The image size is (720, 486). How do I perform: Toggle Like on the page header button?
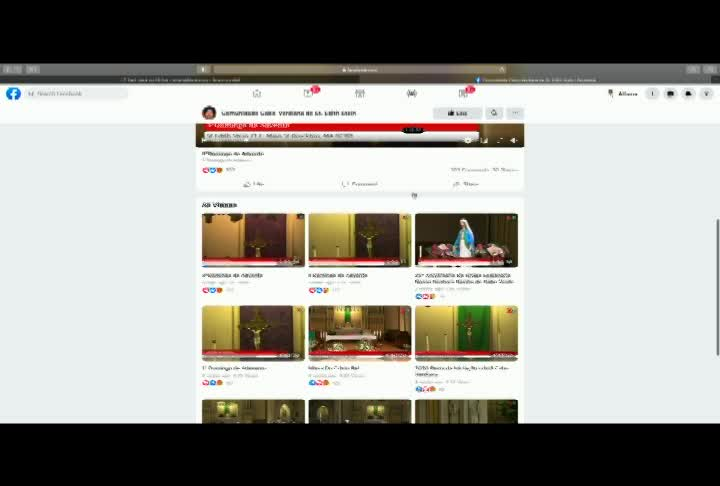457,113
